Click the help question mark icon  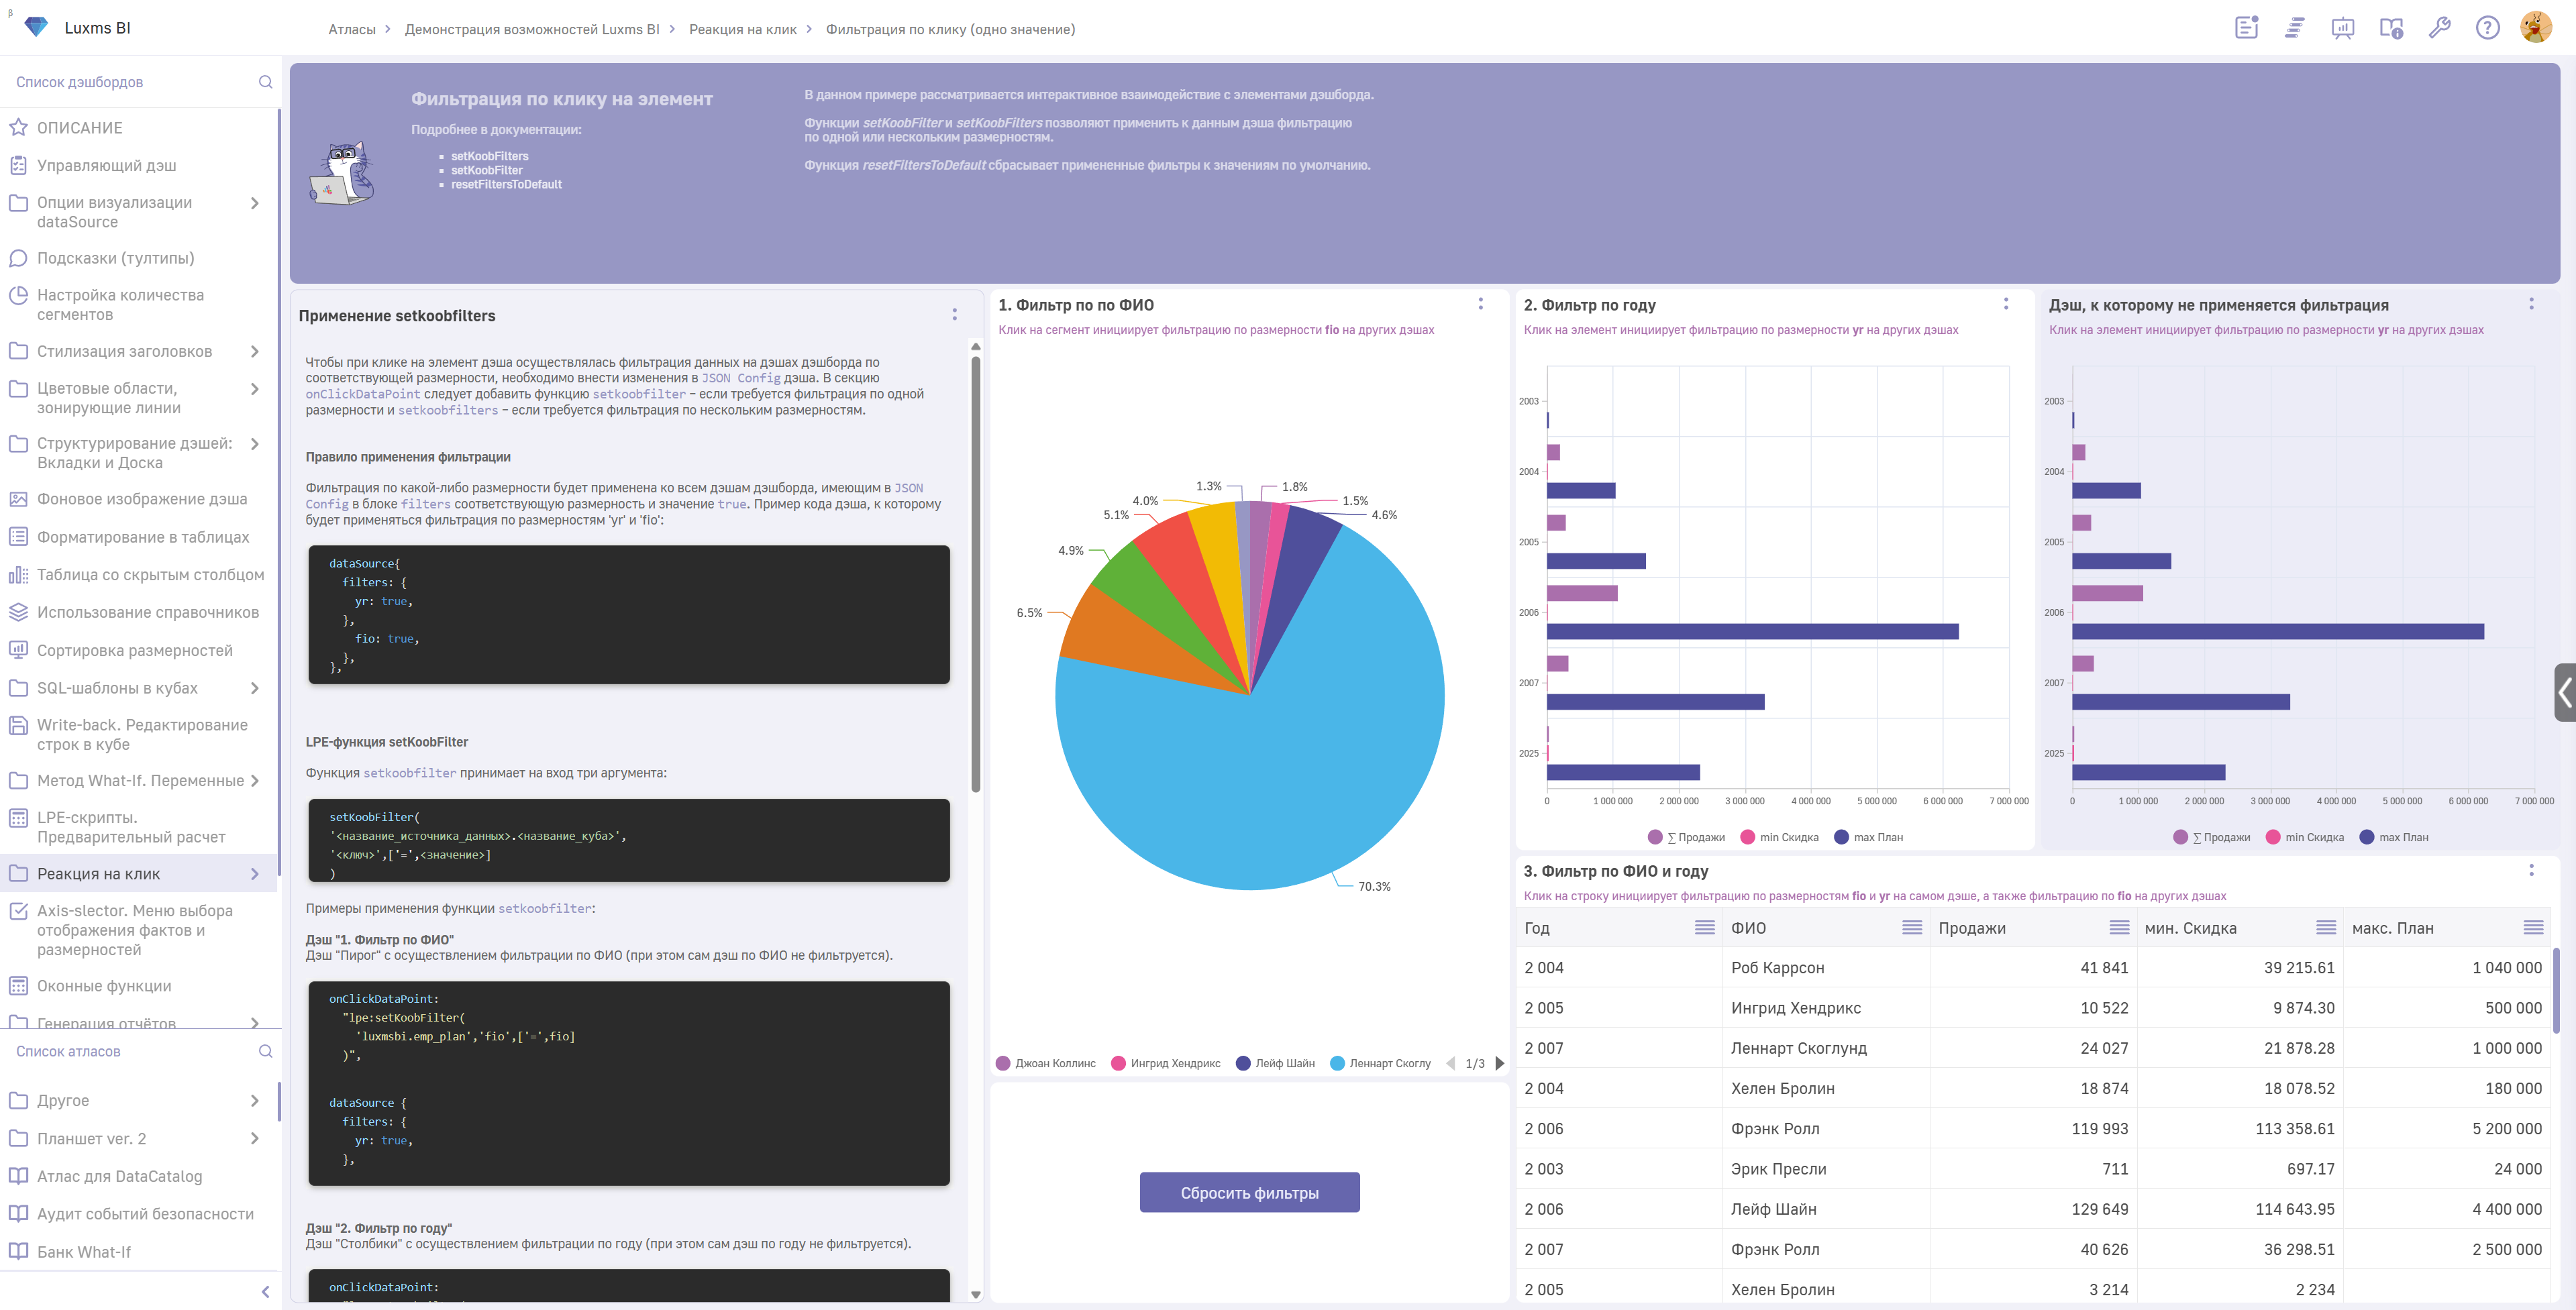click(2487, 28)
